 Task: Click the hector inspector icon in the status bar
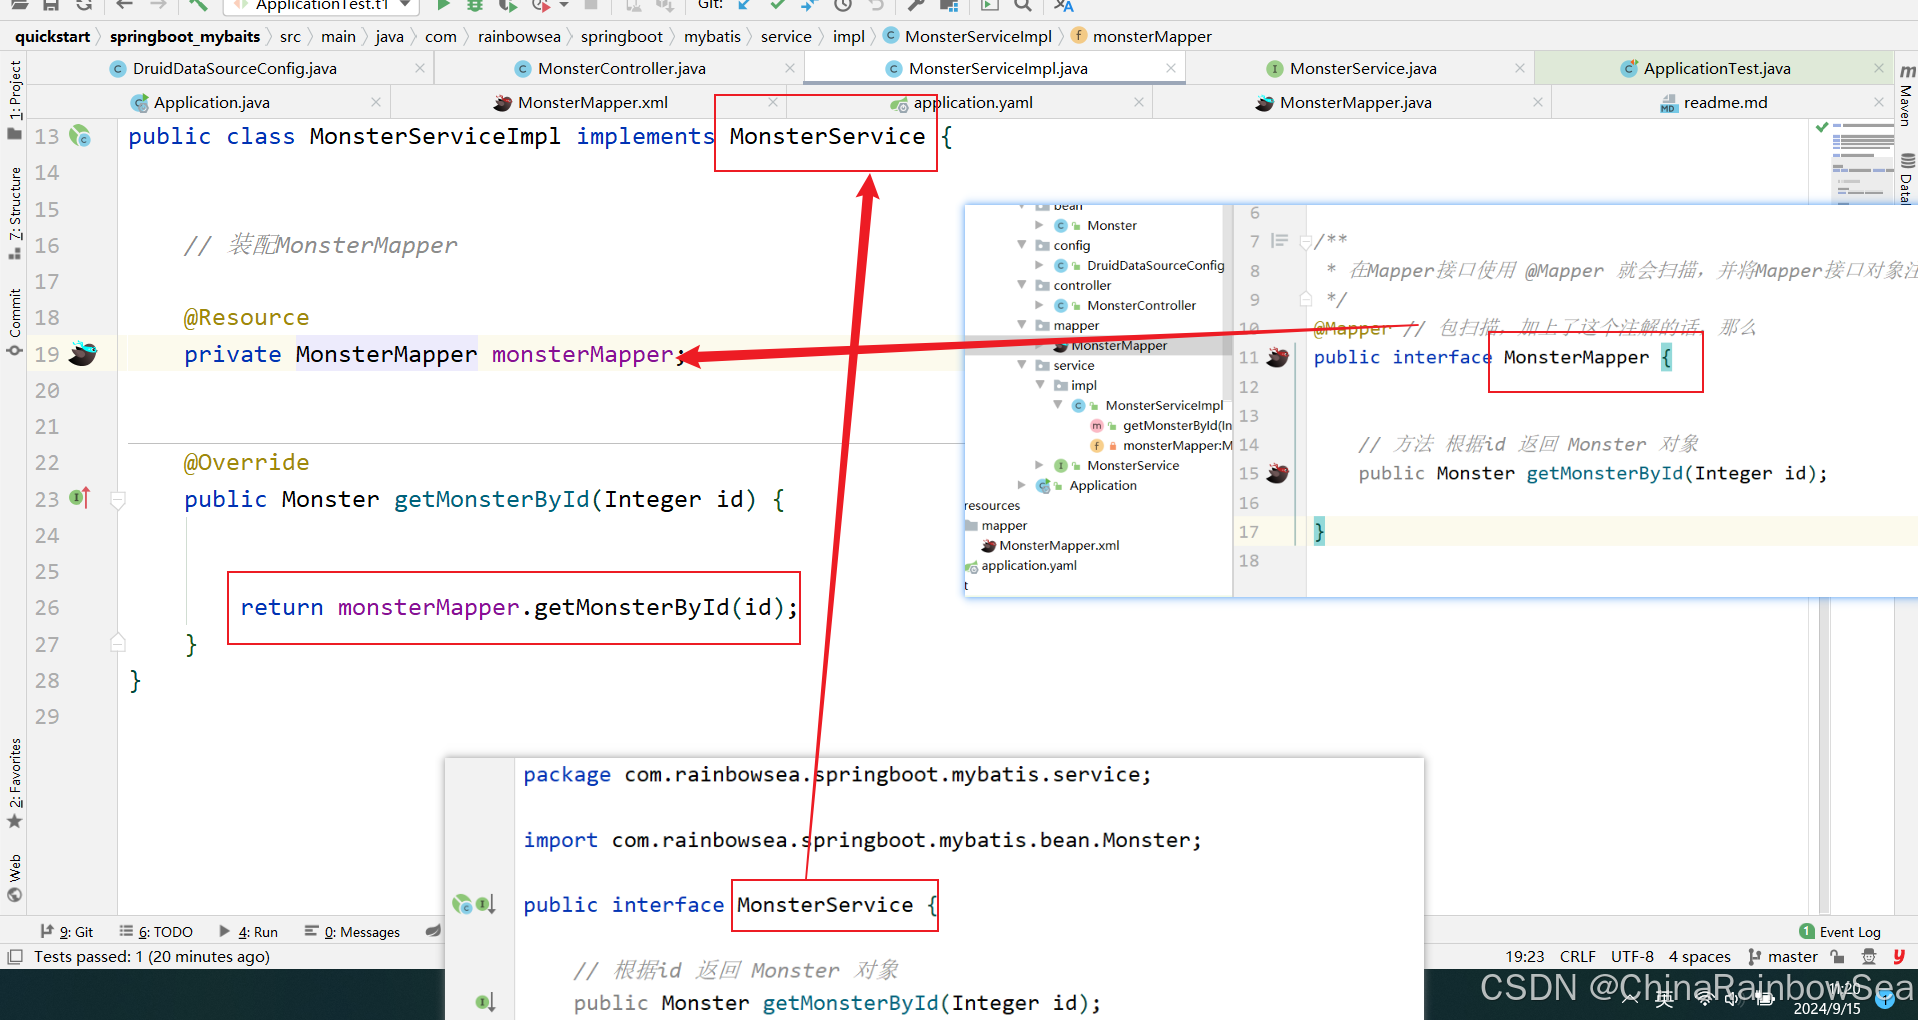(1868, 957)
